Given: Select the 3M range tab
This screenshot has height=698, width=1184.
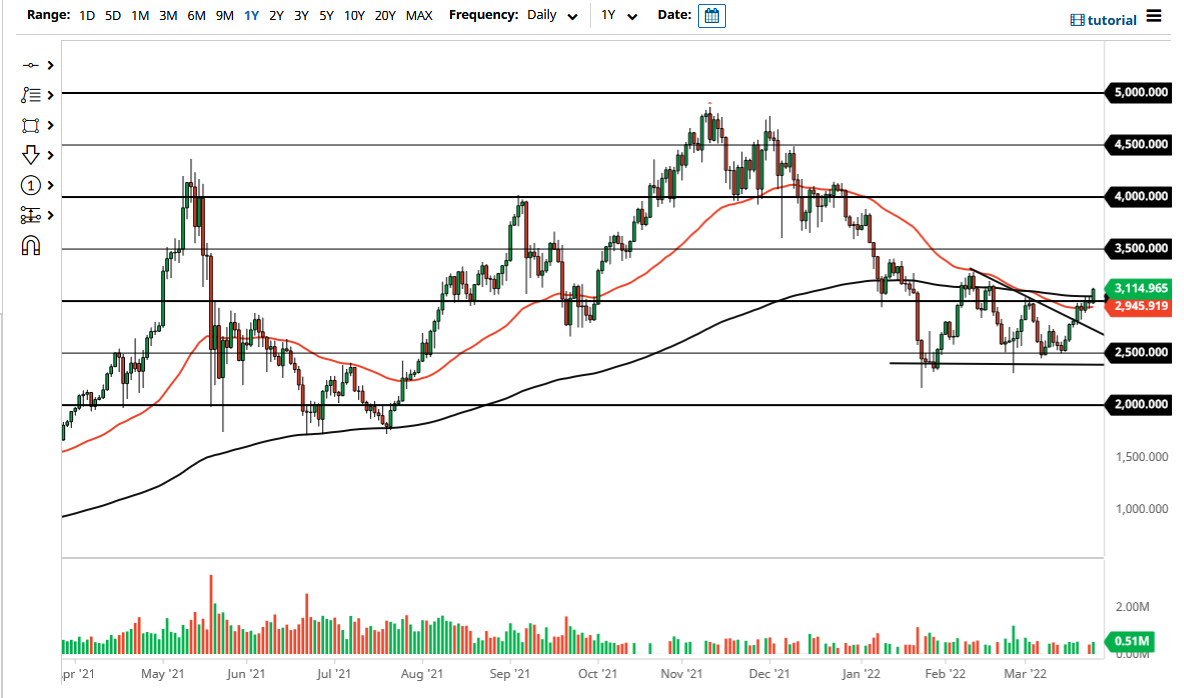Looking at the screenshot, I should 167,16.
